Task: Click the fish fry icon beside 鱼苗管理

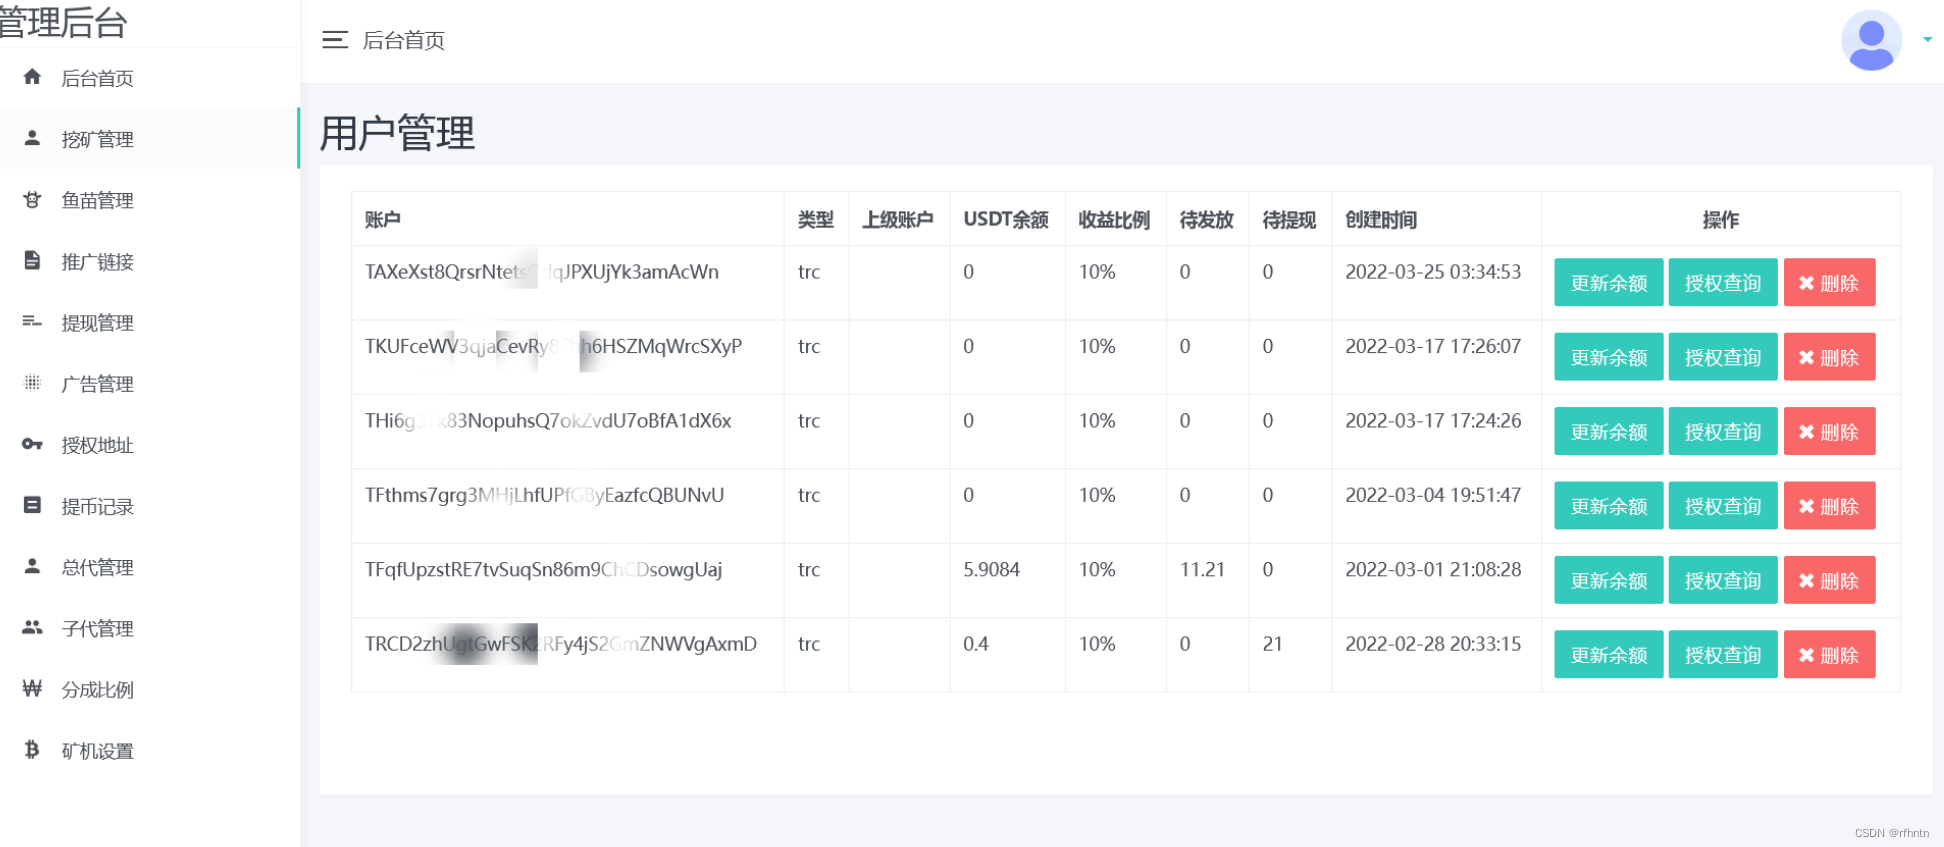Action: (32, 199)
